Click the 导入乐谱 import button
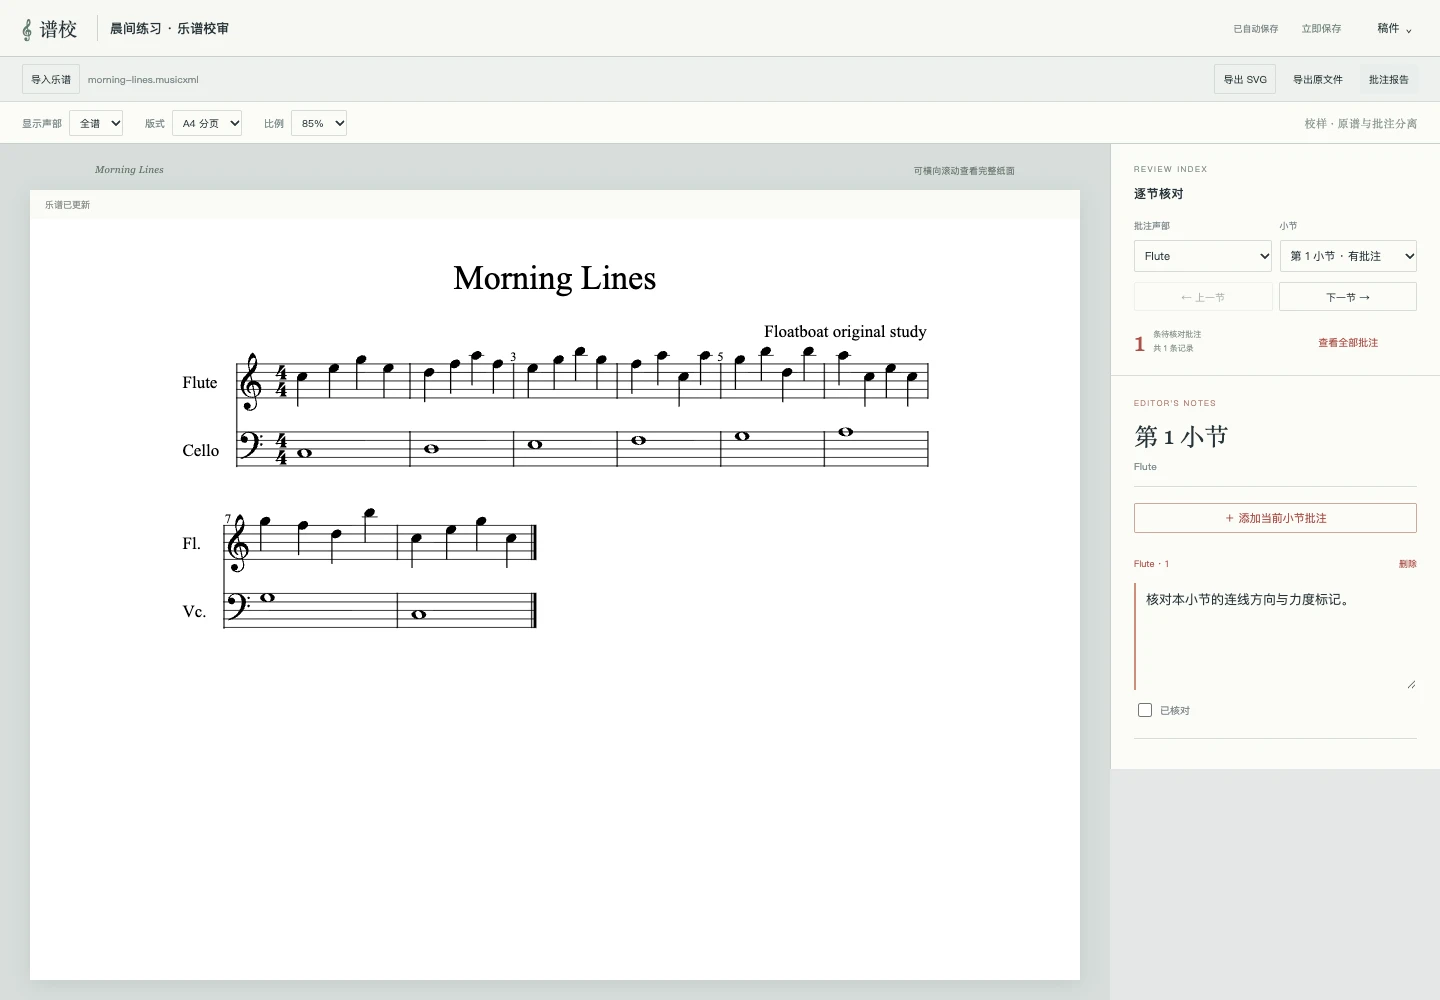The height and width of the screenshot is (1000, 1440). coord(51,79)
